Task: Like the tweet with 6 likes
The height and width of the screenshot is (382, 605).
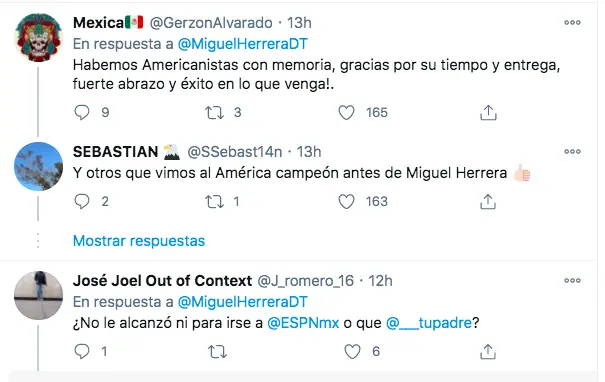Action: [x=352, y=352]
